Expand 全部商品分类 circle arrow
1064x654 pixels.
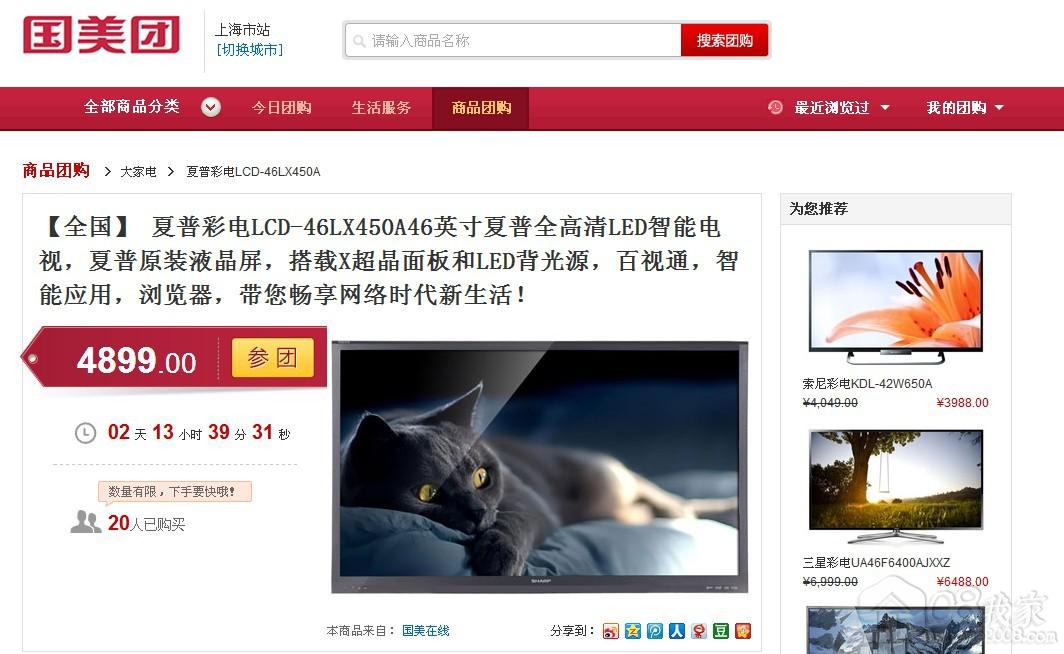point(211,107)
